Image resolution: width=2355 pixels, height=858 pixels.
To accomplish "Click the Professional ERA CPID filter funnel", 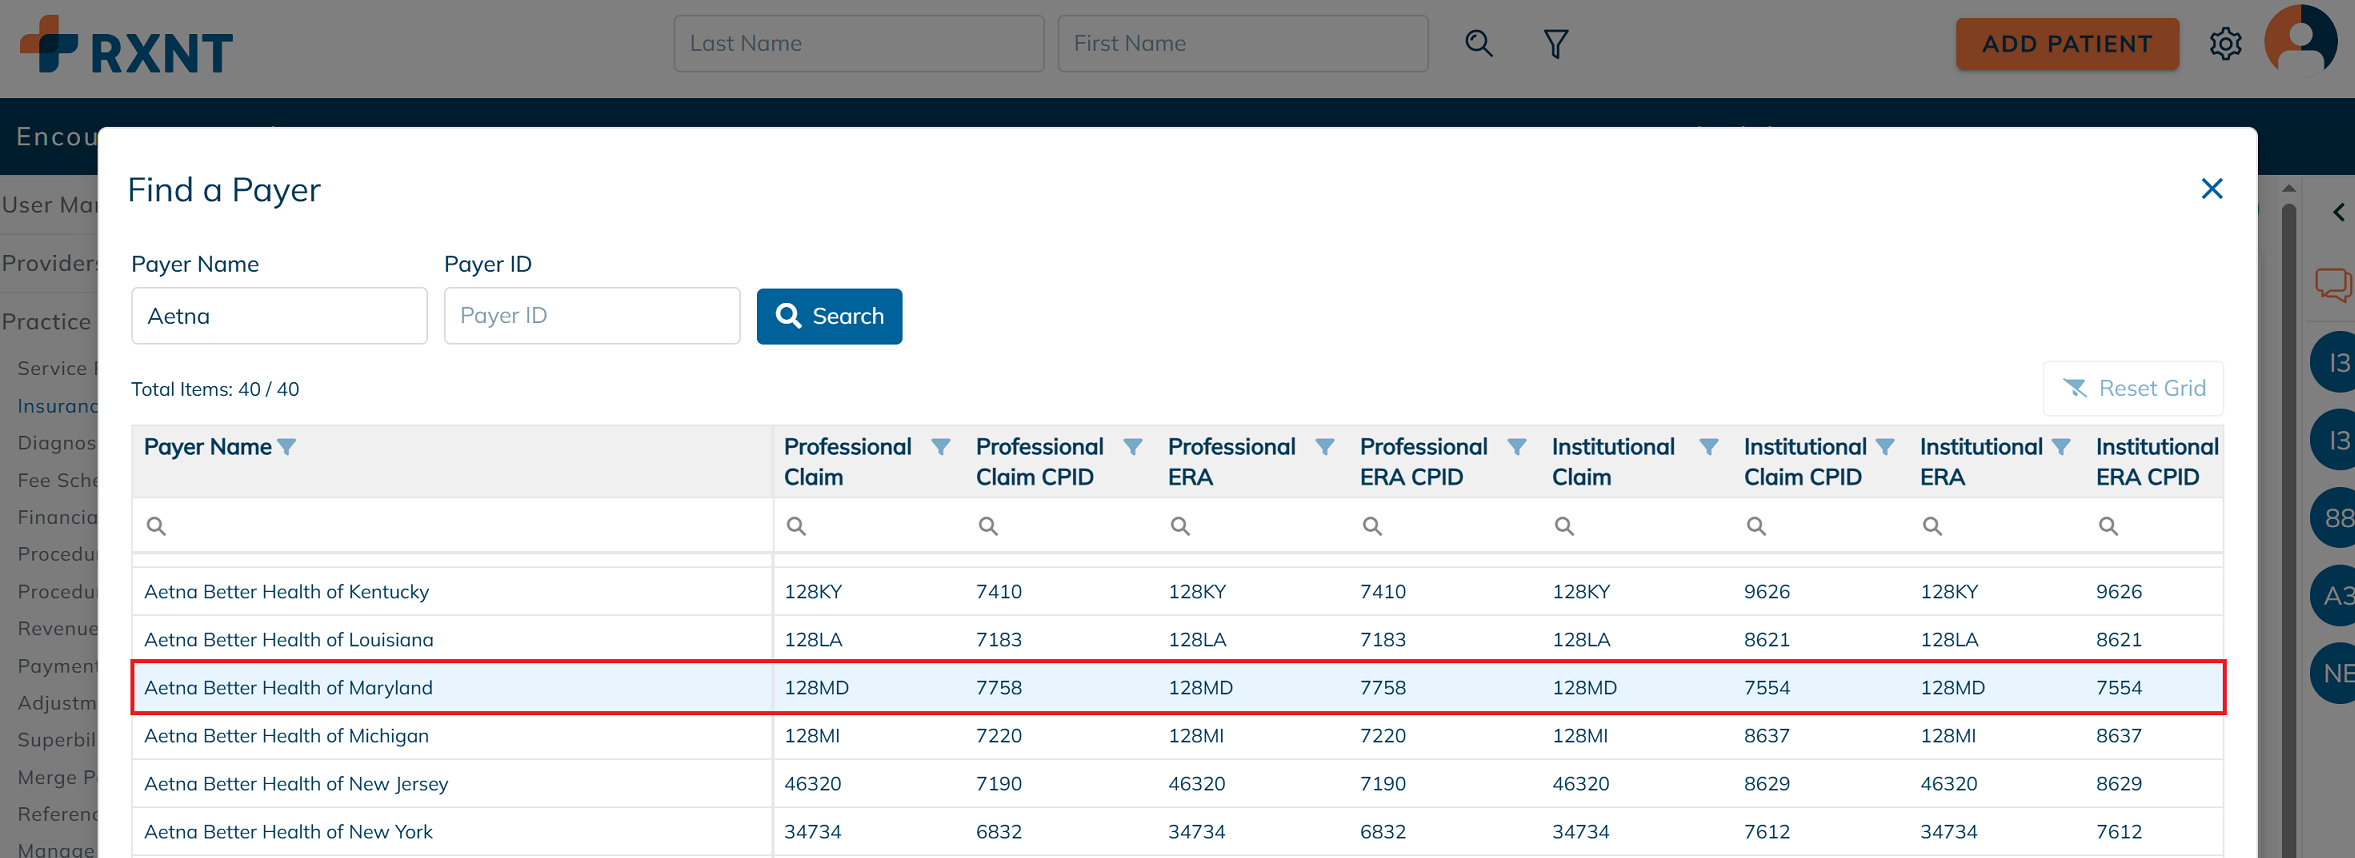I will click(1516, 447).
